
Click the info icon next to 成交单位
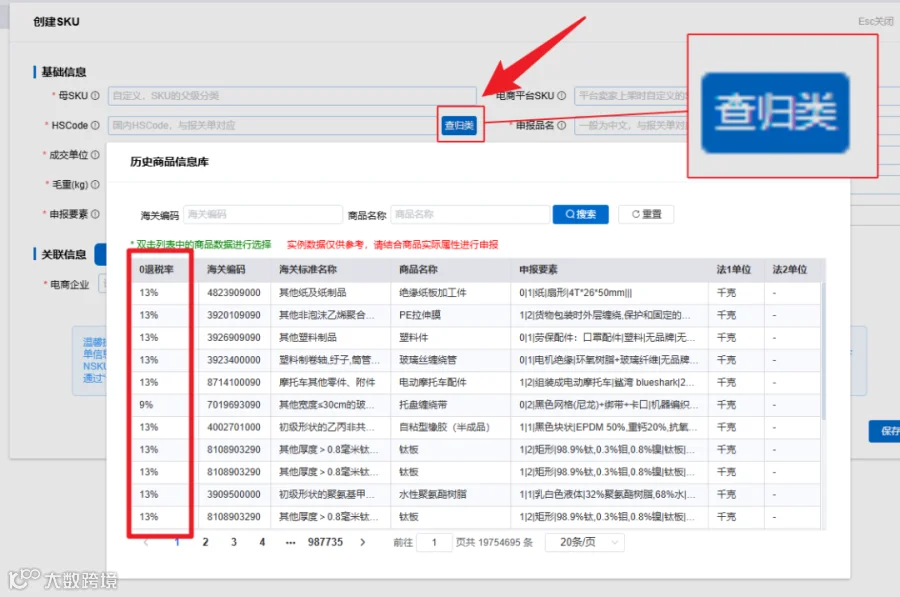coord(95,155)
